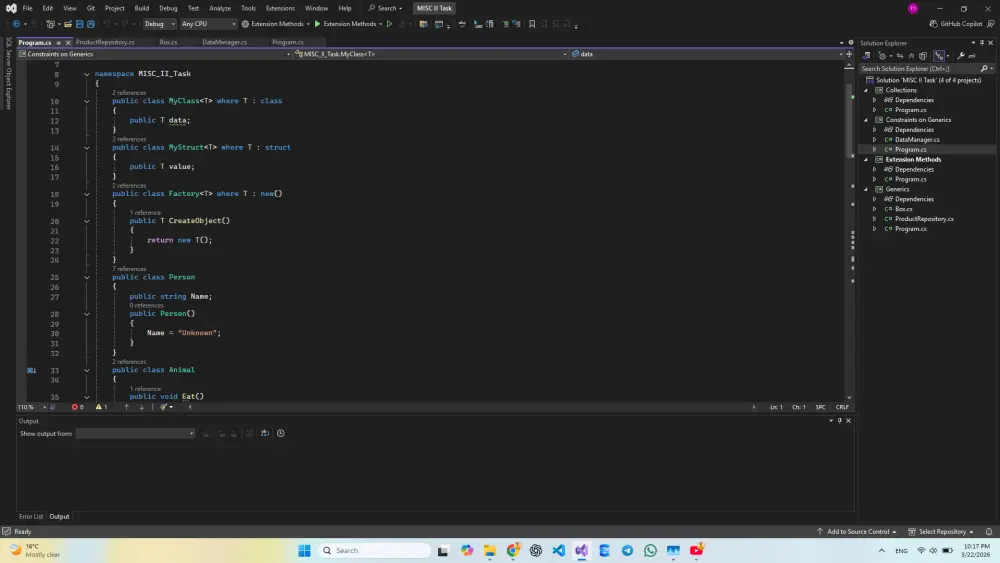The image size is (1000, 563).
Task: Open Visual Studio from the Windows taskbar
Action: pyautogui.click(x=581, y=550)
